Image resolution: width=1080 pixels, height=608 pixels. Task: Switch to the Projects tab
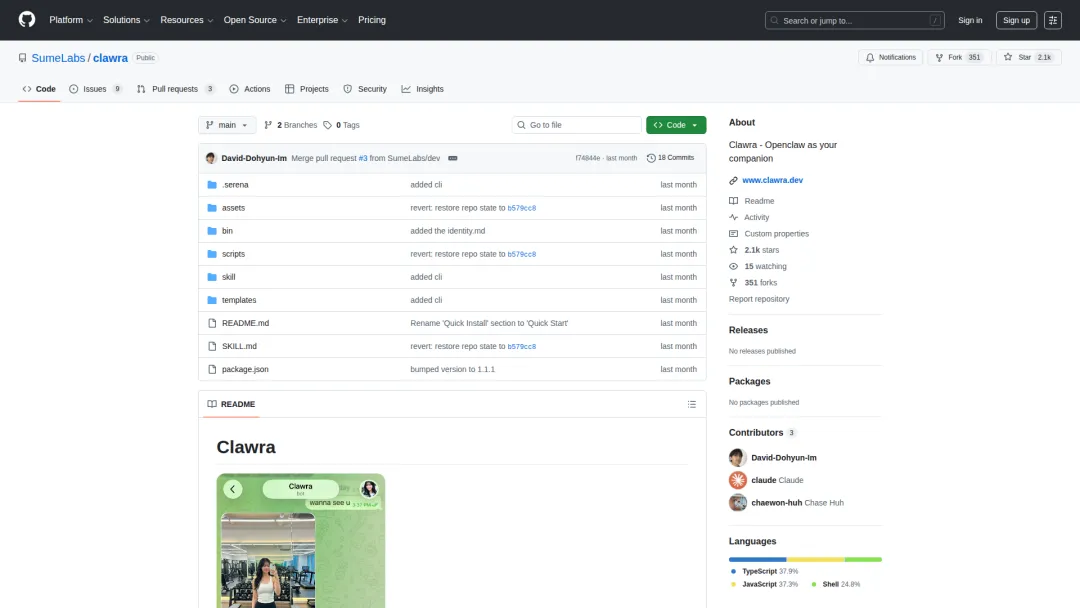click(307, 89)
